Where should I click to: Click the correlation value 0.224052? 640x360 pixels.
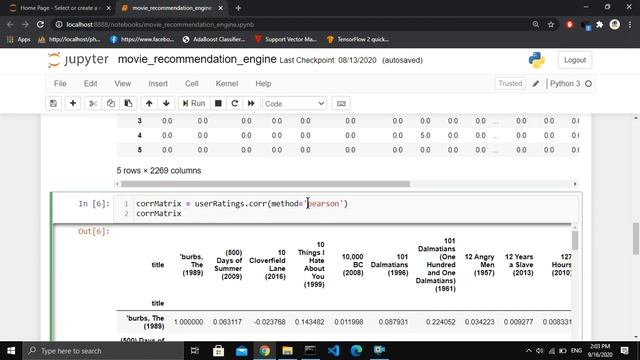pyautogui.click(x=440, y=322)
